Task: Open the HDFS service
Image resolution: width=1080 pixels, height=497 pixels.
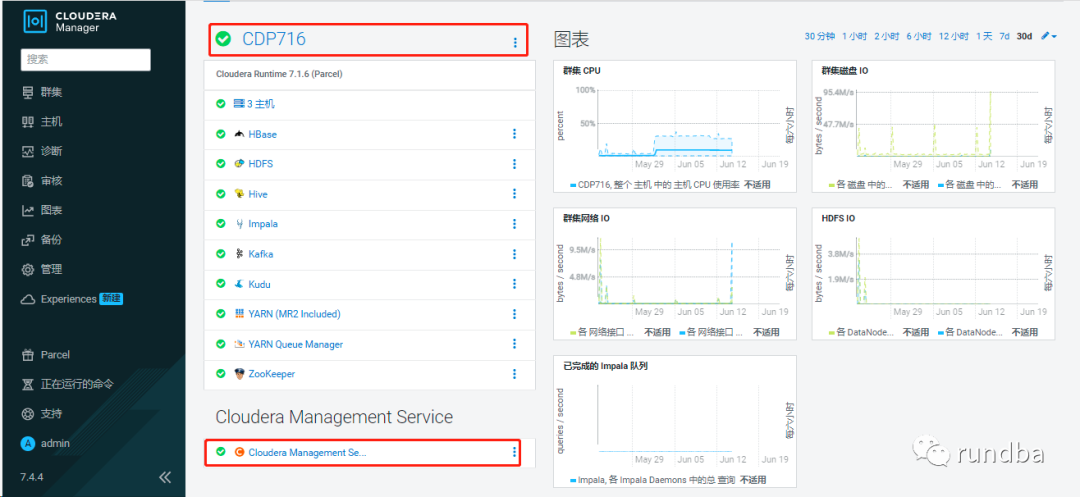Action: click(260, 164)
